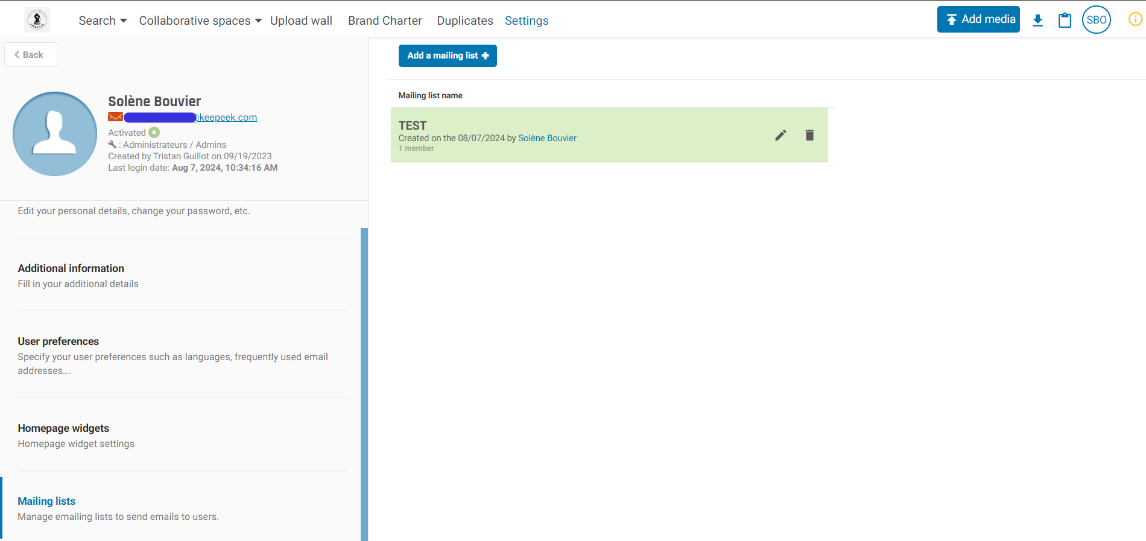Click the green Activated status indicator

click(154, 132)
